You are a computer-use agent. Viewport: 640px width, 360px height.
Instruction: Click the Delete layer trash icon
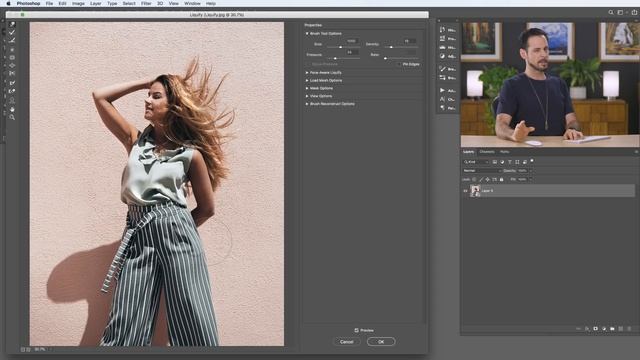click(629, 329)
